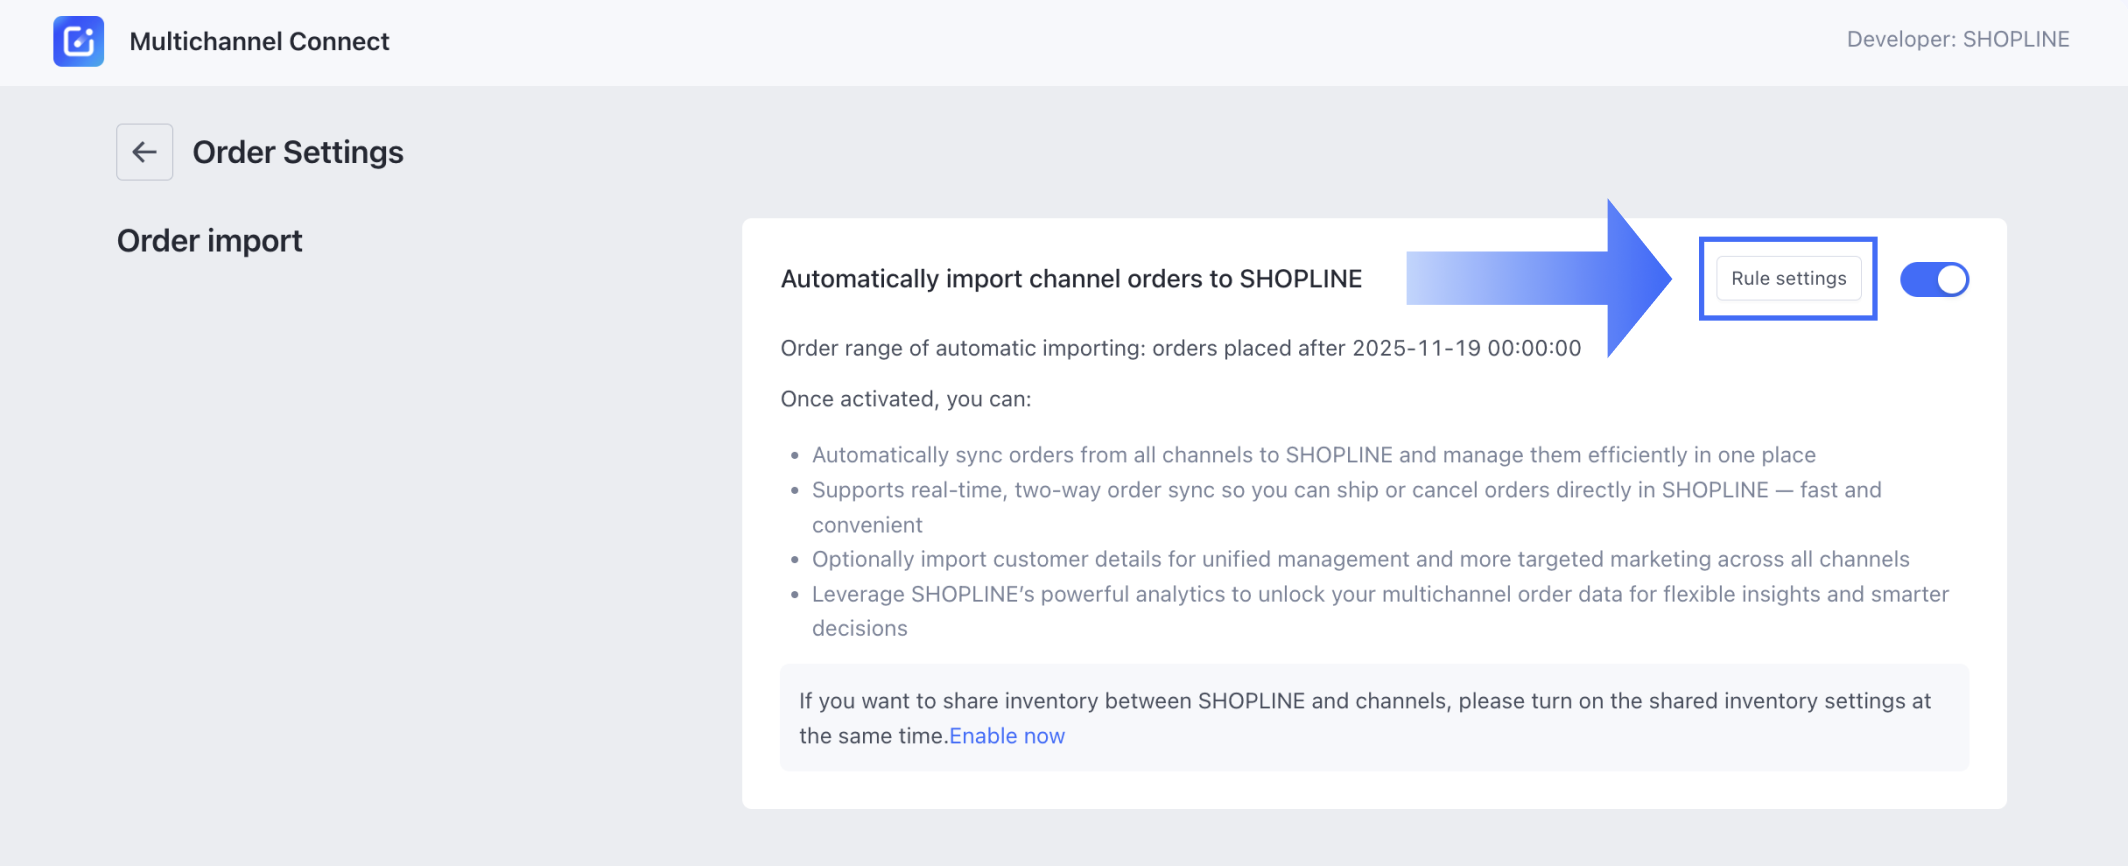
Task: Click the bullet about automatically syncing orders
Action: point(1313,455)
